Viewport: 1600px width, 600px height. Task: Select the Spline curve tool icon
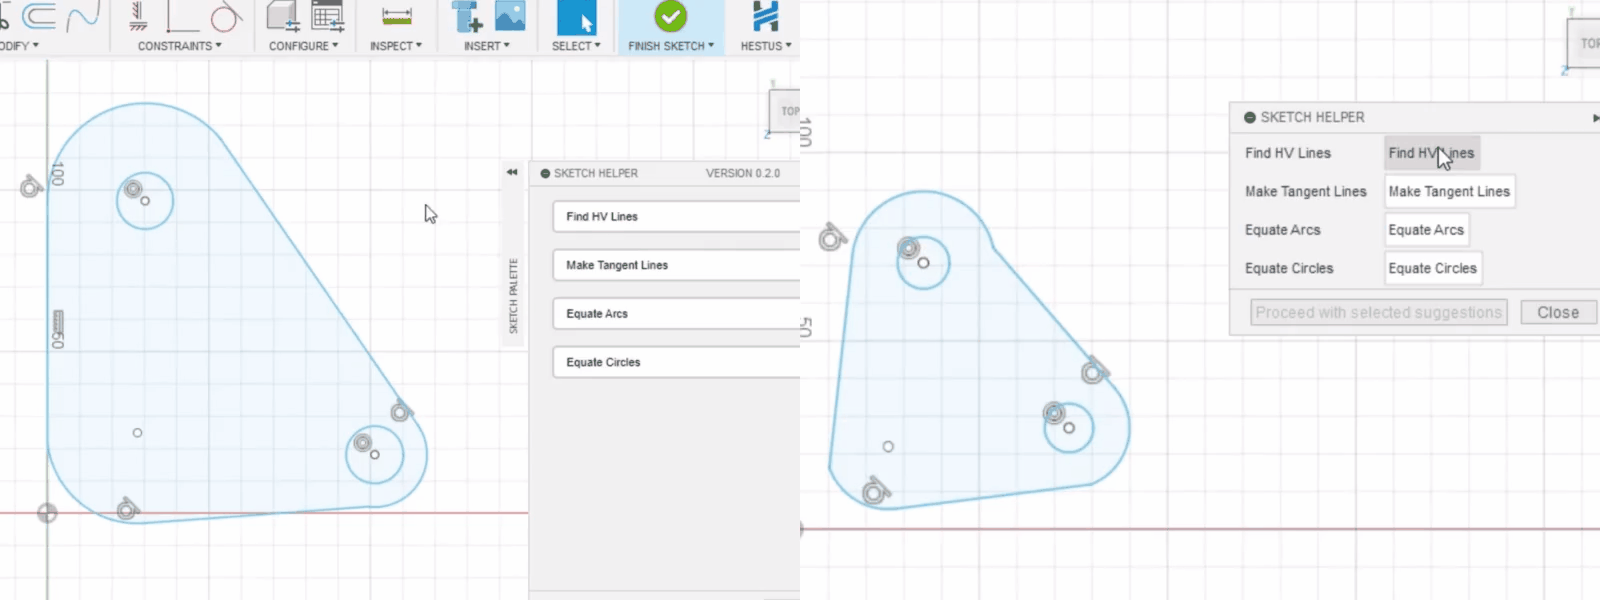(84, 16)
